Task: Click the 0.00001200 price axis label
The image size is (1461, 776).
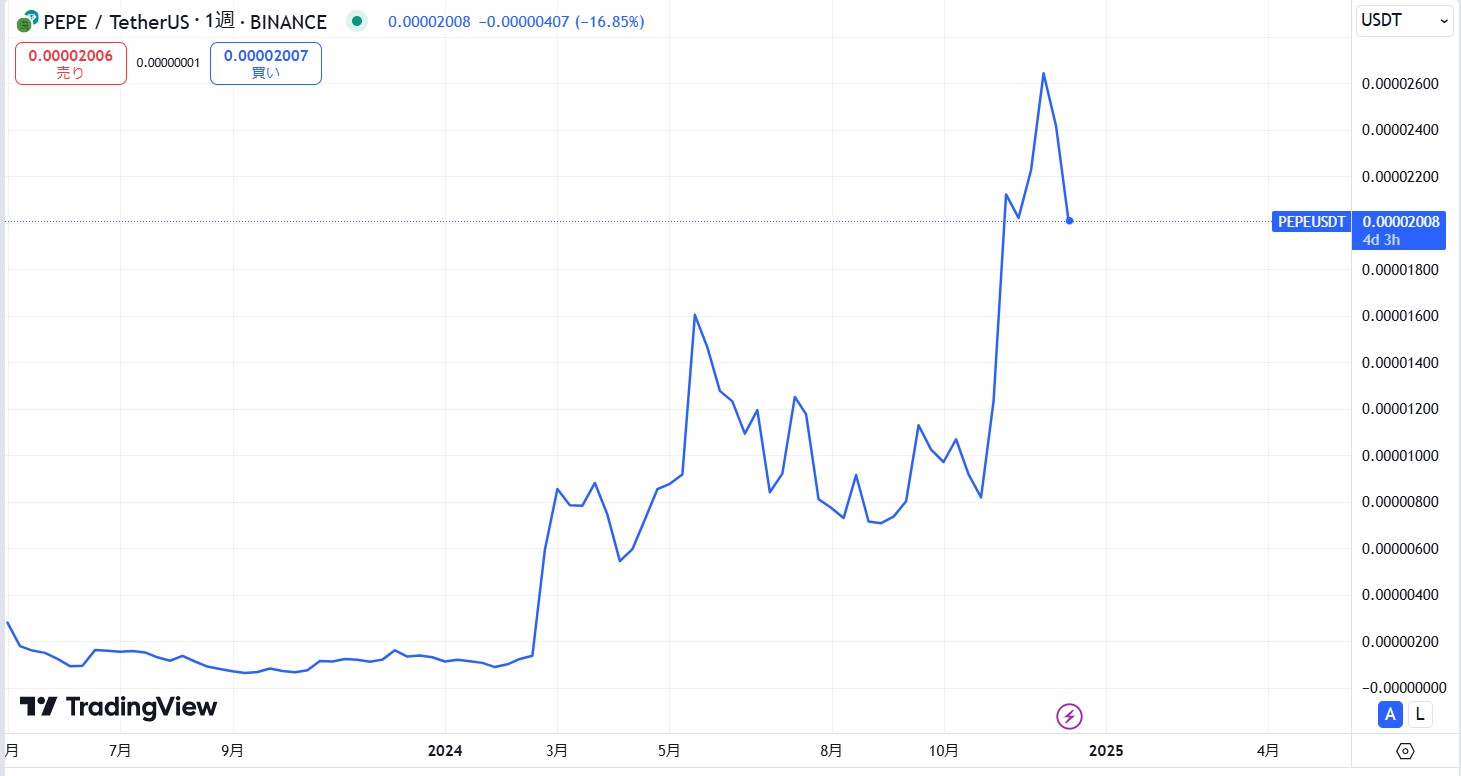Action: pos(1400,409)
